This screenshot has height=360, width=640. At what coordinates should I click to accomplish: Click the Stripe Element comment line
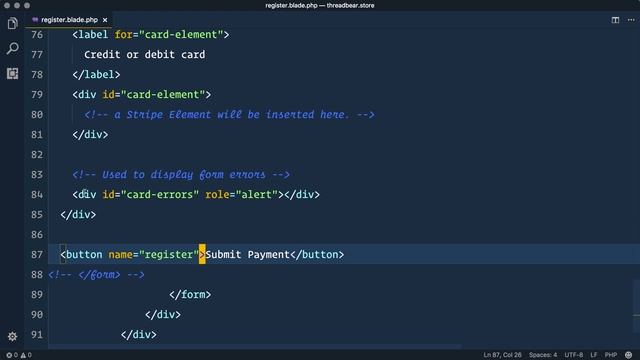pyautogui.click(x=229, y=115)
